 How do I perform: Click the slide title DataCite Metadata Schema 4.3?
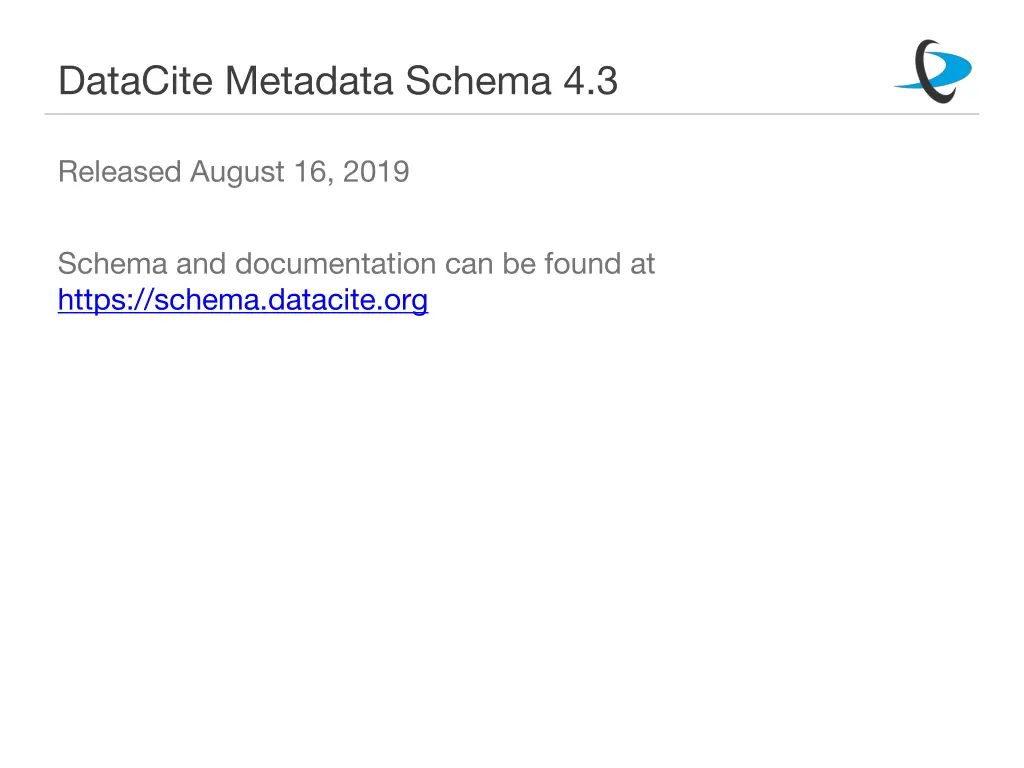click(338, 80)
